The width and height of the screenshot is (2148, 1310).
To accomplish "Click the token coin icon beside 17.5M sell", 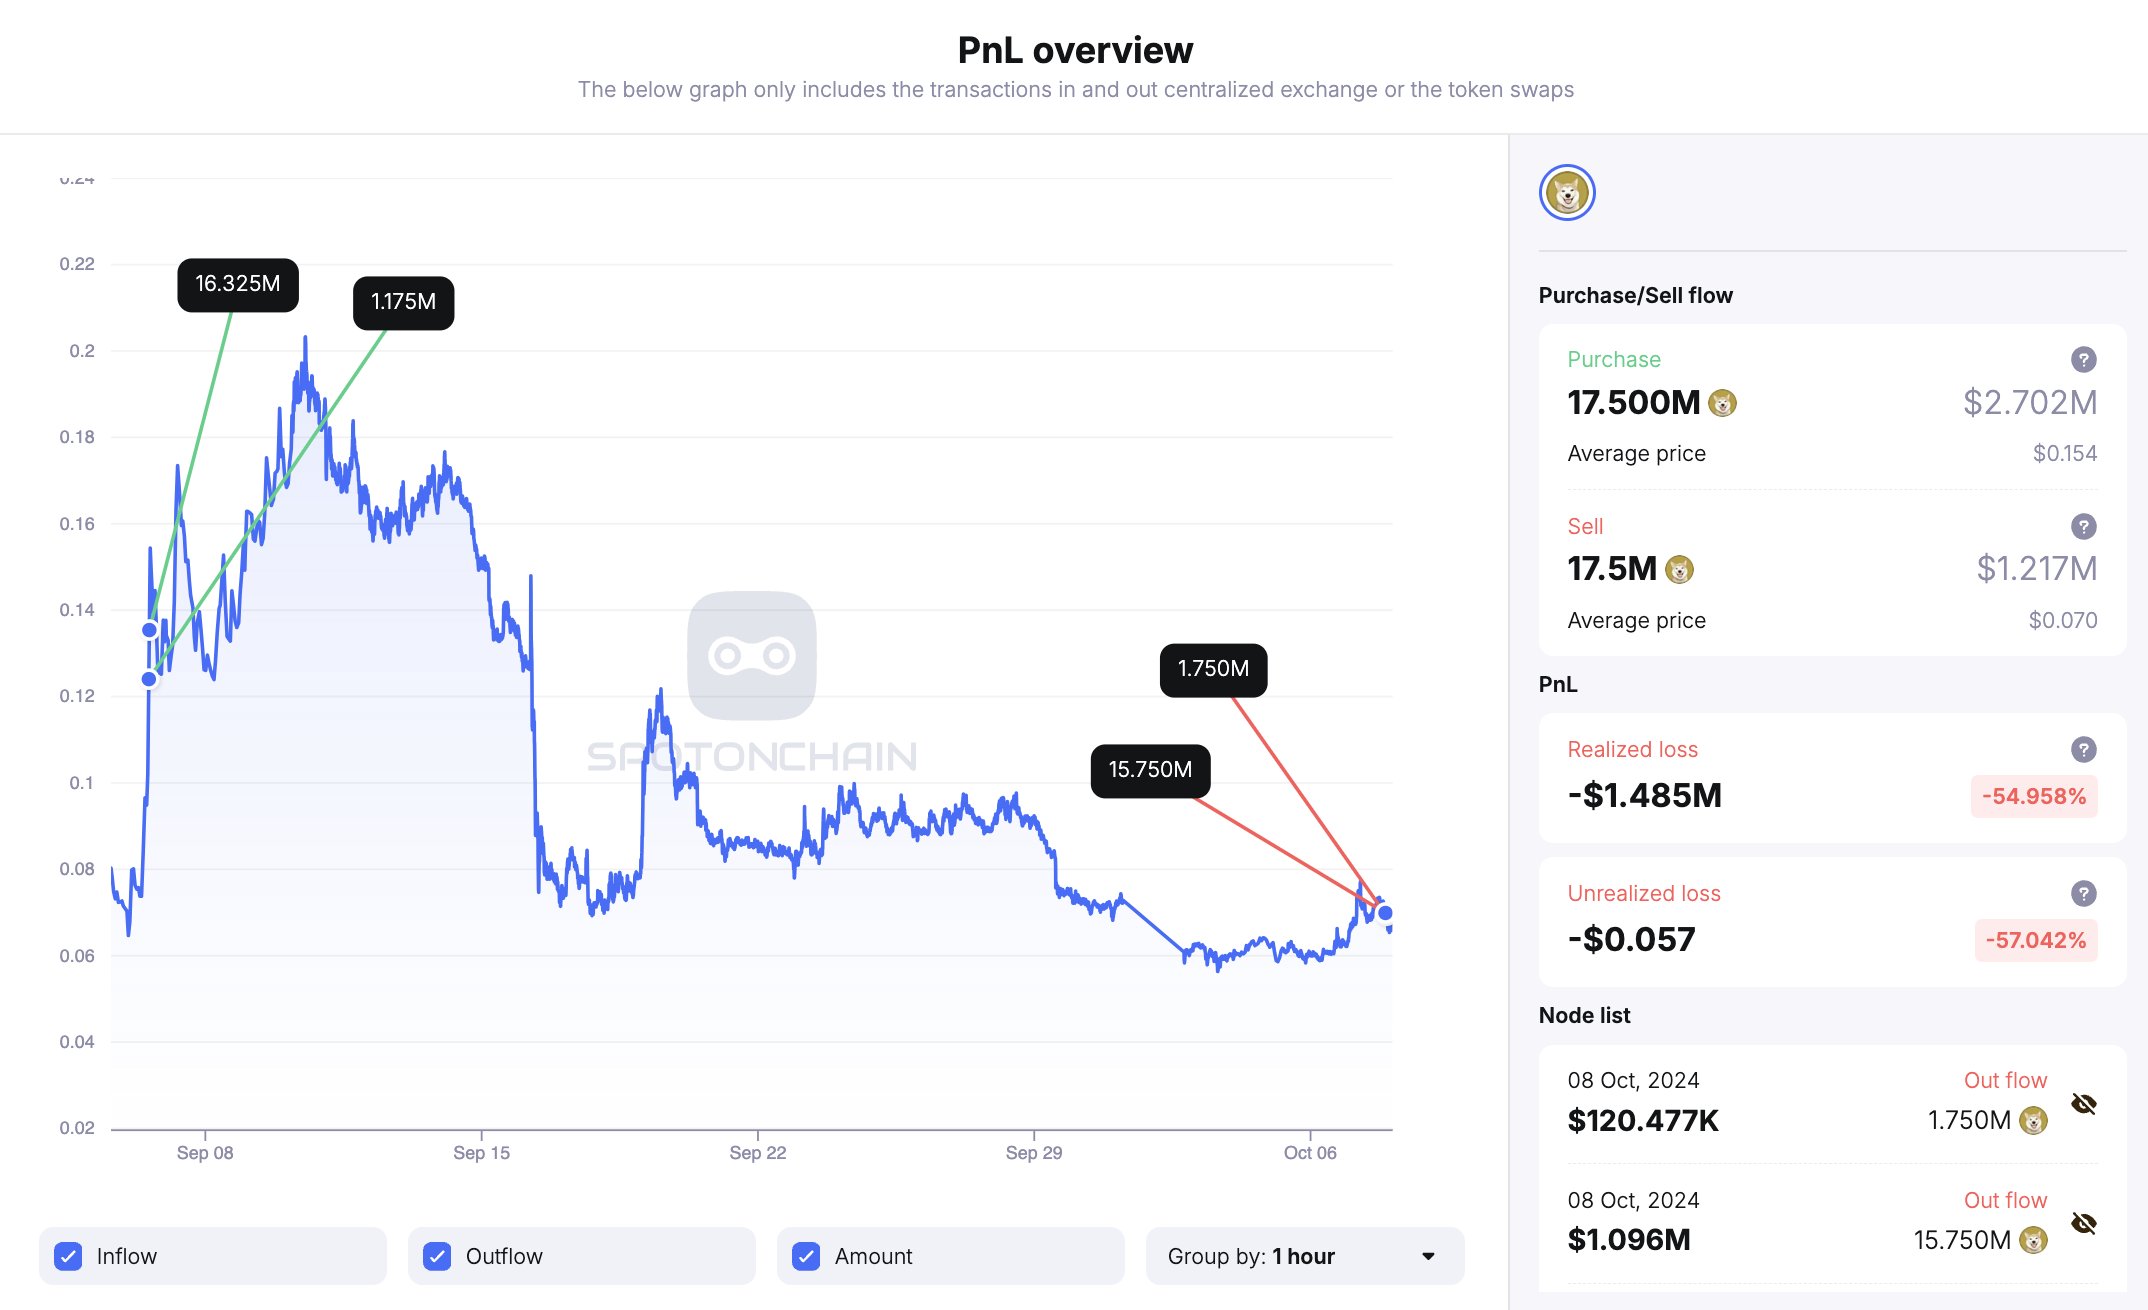I will tap(1679, 569).
